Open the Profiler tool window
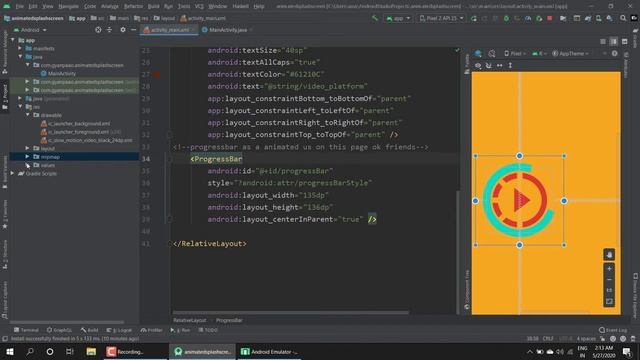Image resolution: width=640 pixels, height=360 pixels. (x=151, y=330)
